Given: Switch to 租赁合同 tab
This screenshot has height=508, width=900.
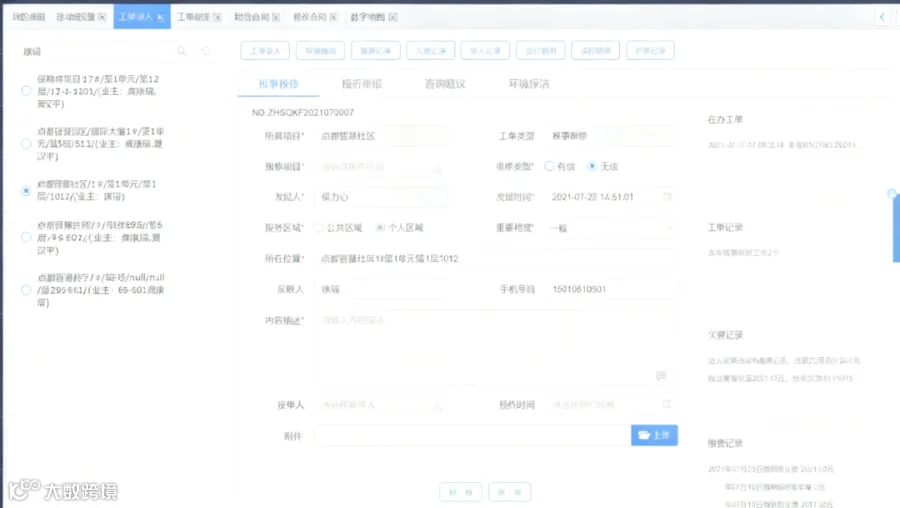Looking at the screenshot, I should pos(251,17).
